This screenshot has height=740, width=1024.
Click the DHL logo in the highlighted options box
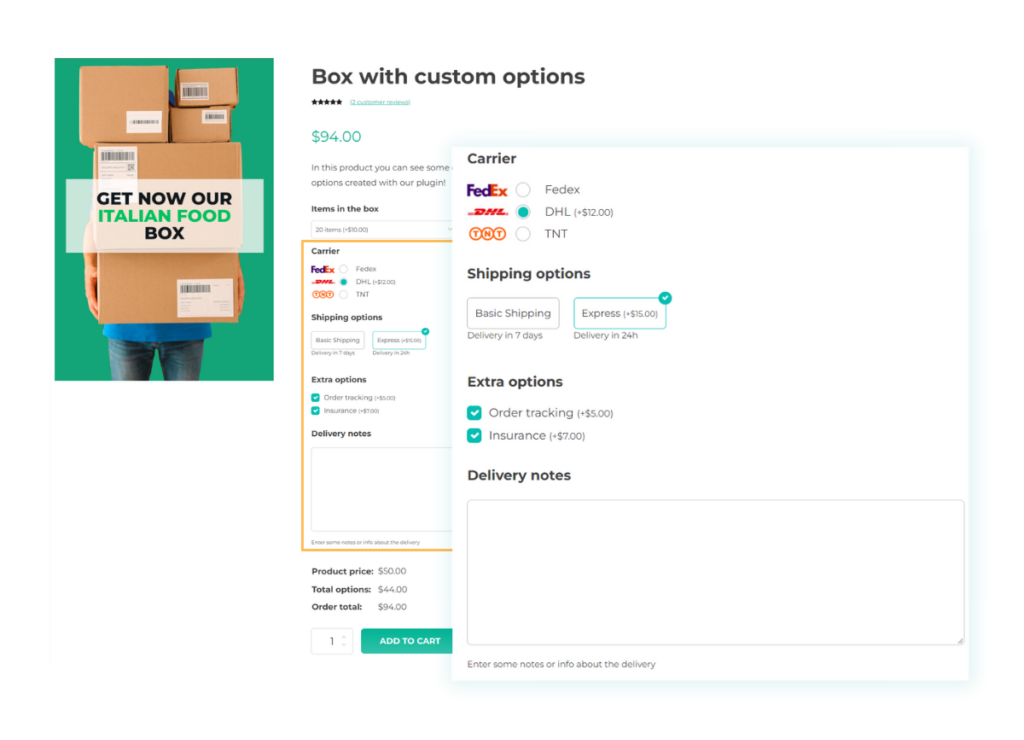323,282
